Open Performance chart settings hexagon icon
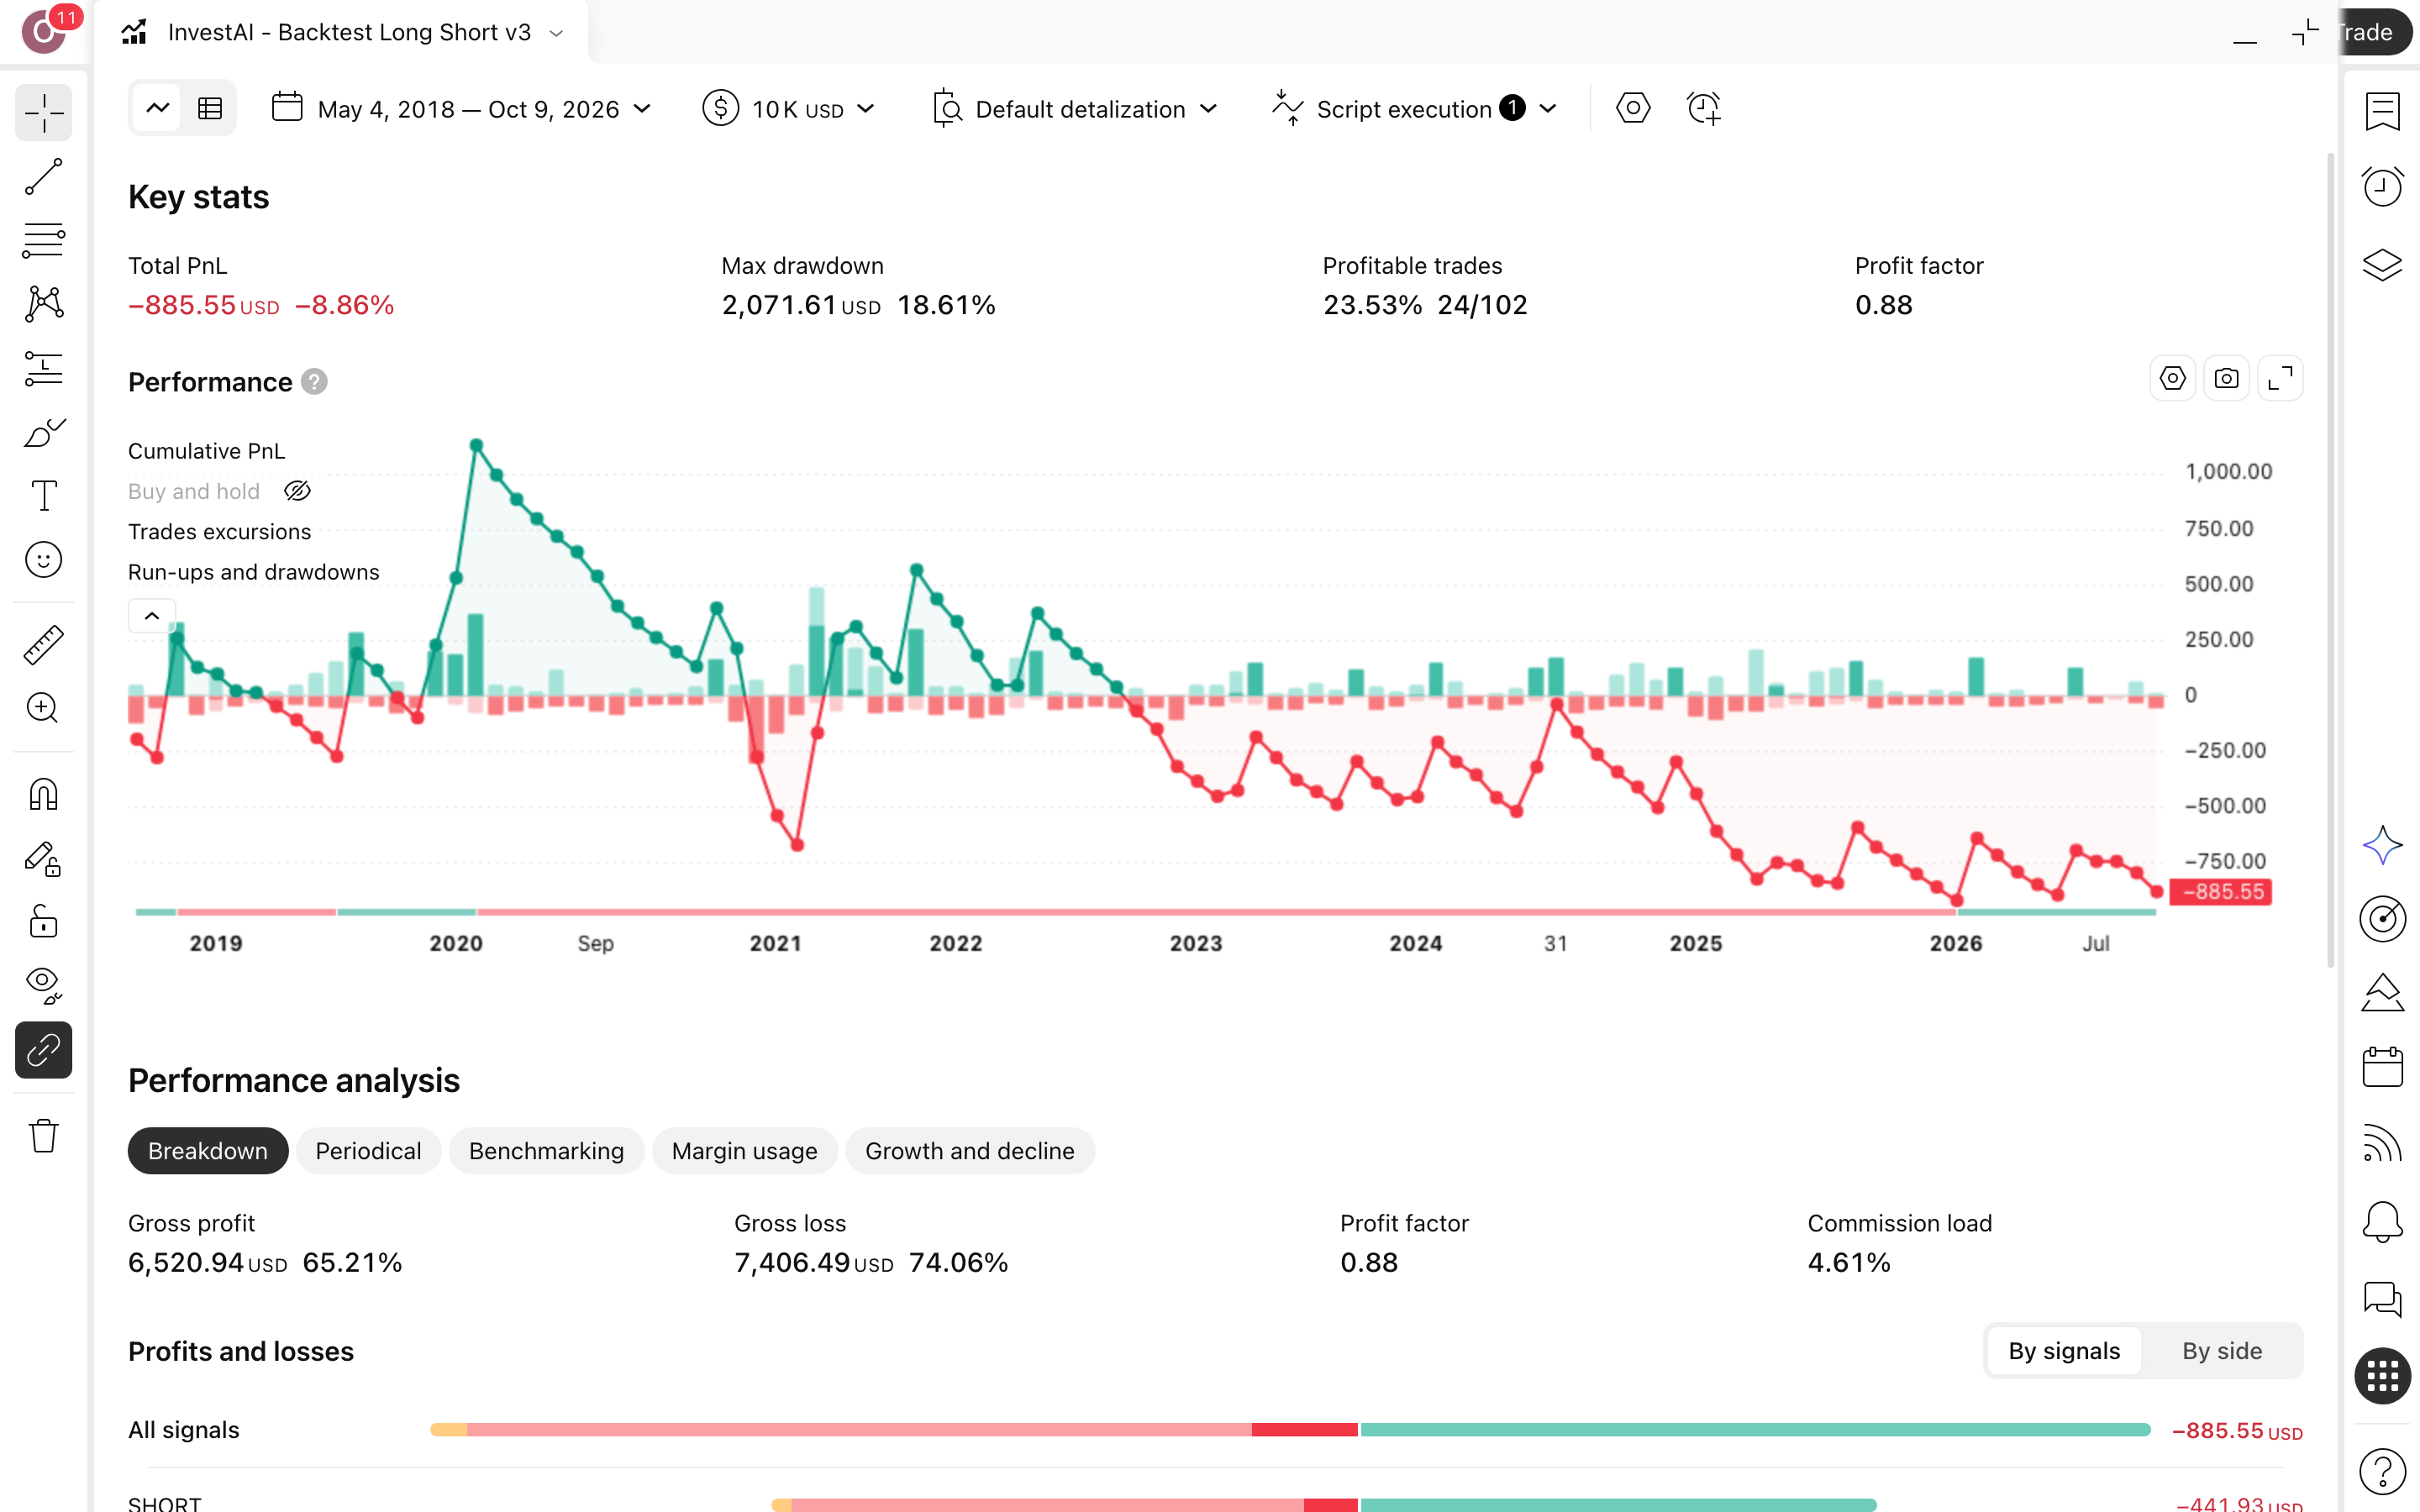The height and width of the screenshot is (1512, 2420). pyautogui.click(x=2172, y=379)
